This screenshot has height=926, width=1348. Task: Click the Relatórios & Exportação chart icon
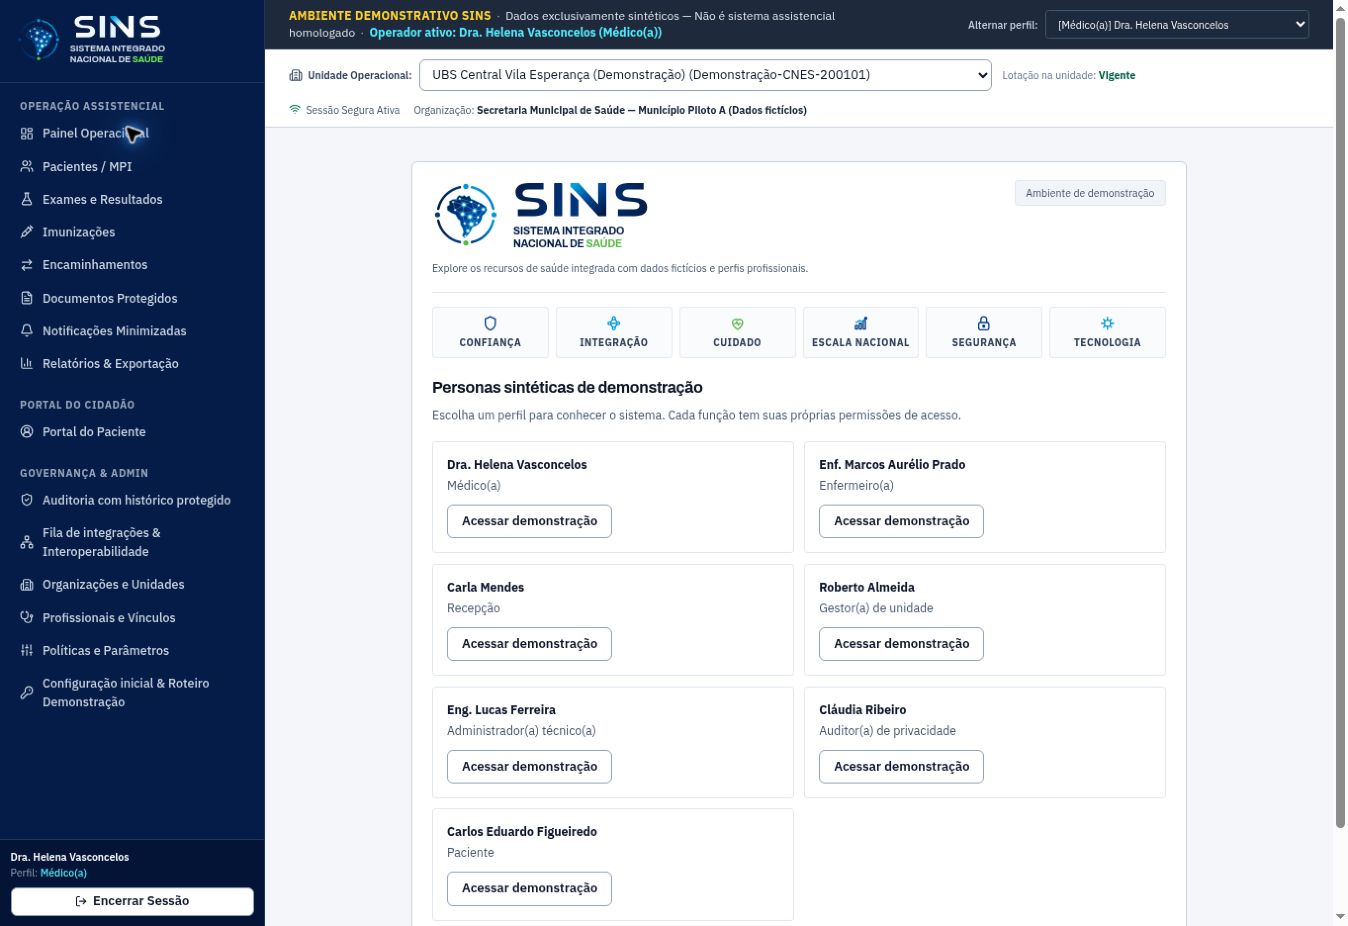click(27, 364)
